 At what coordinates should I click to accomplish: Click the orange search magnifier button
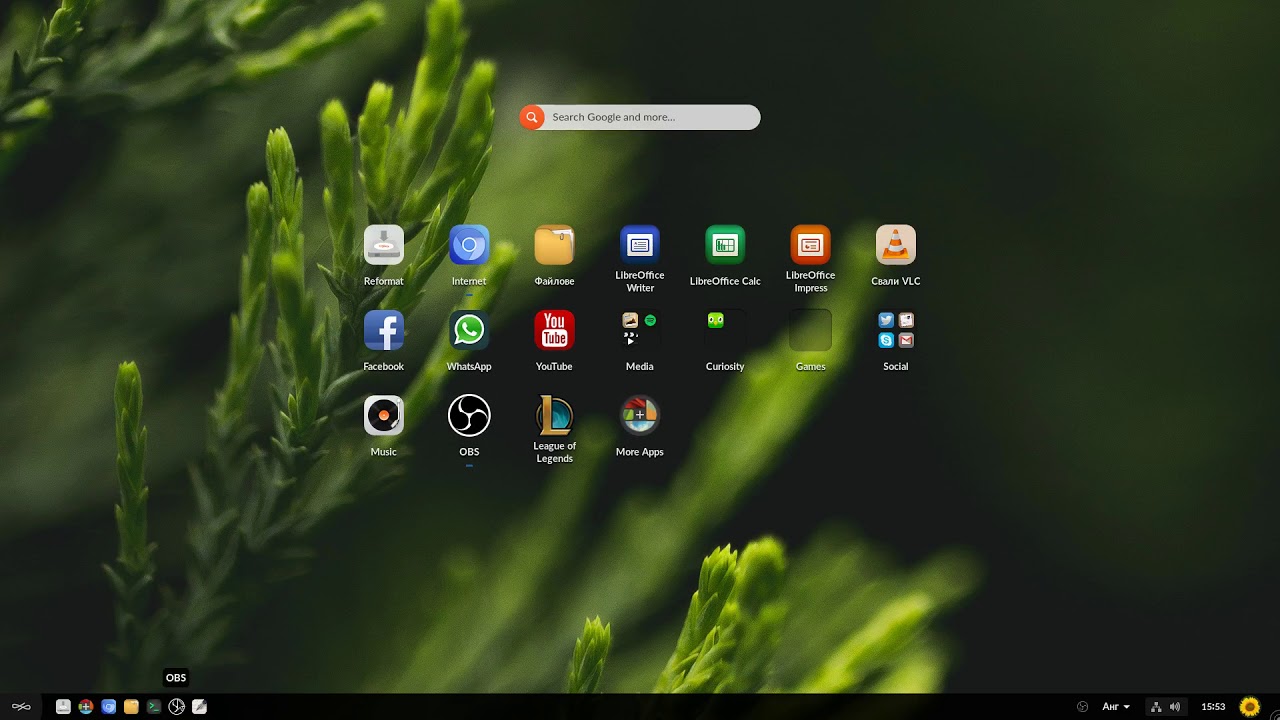(x=532, y=117)
